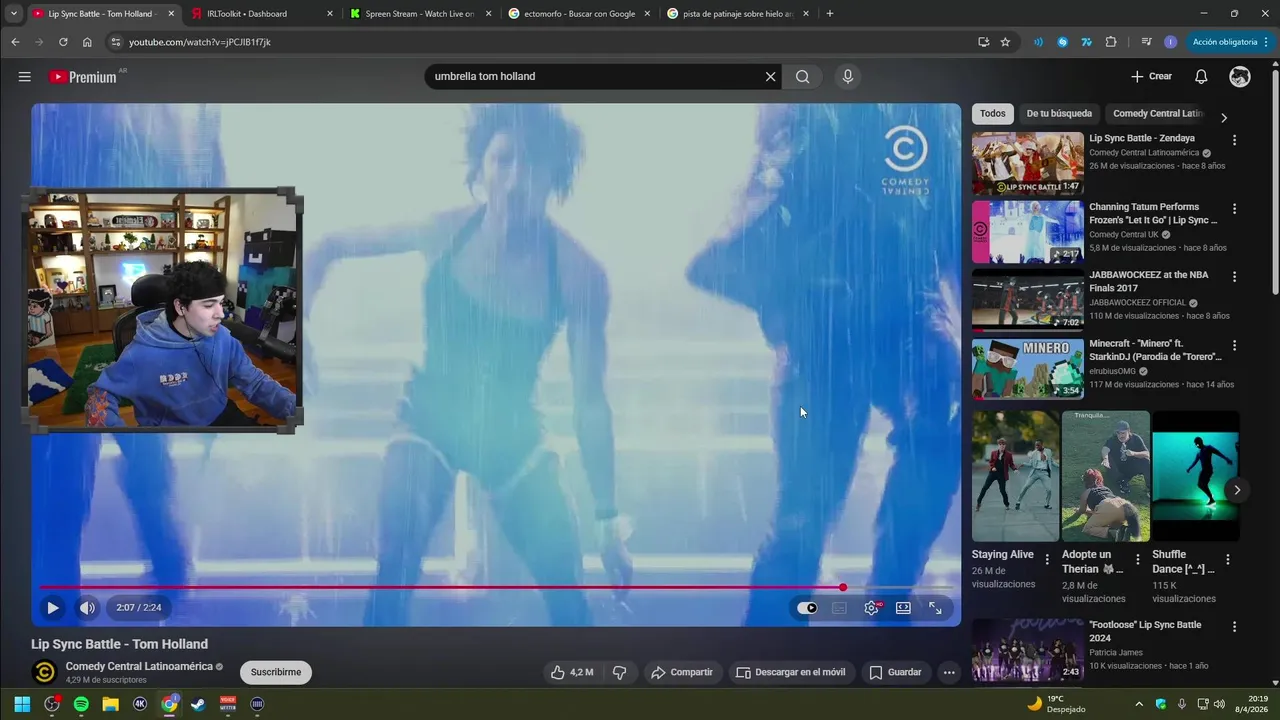The height and width of the screenshot is (720, 1280).
Task: Switch to Spreen Stream tab
Action: [420, 14]
